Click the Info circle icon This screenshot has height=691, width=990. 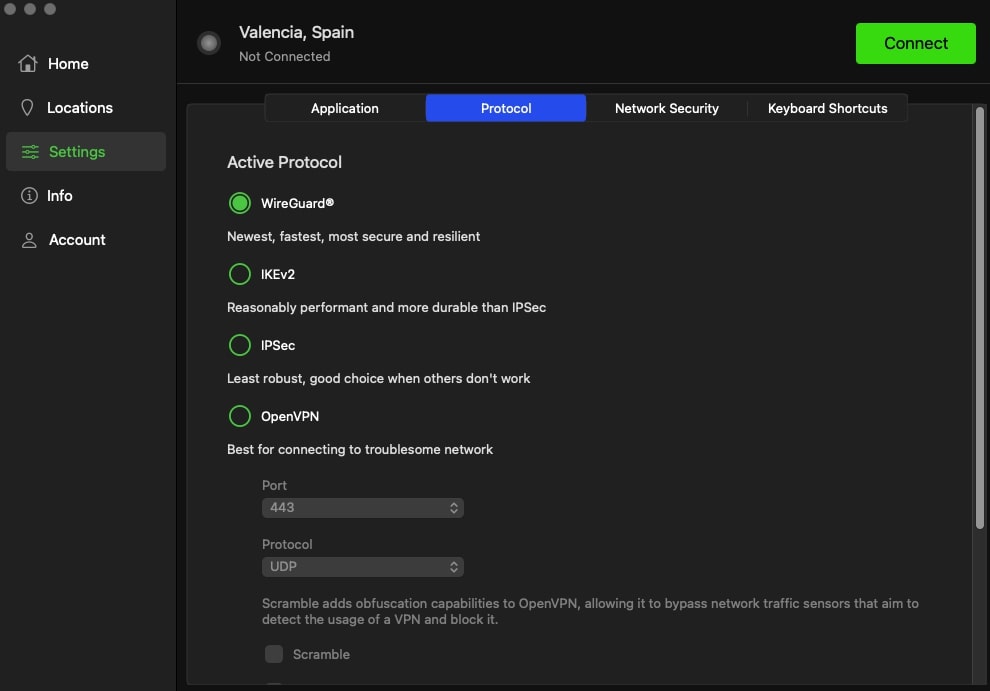coord(29,196)
